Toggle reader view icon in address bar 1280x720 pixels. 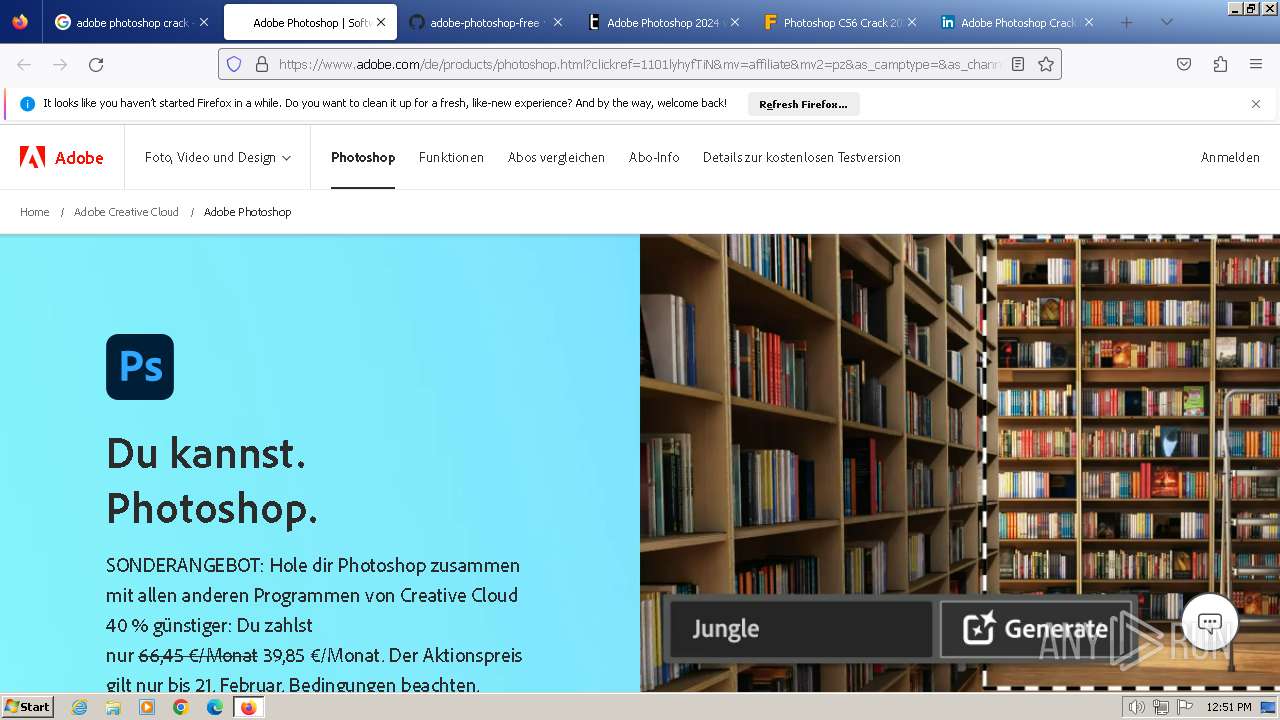(x=1018, y=64)
